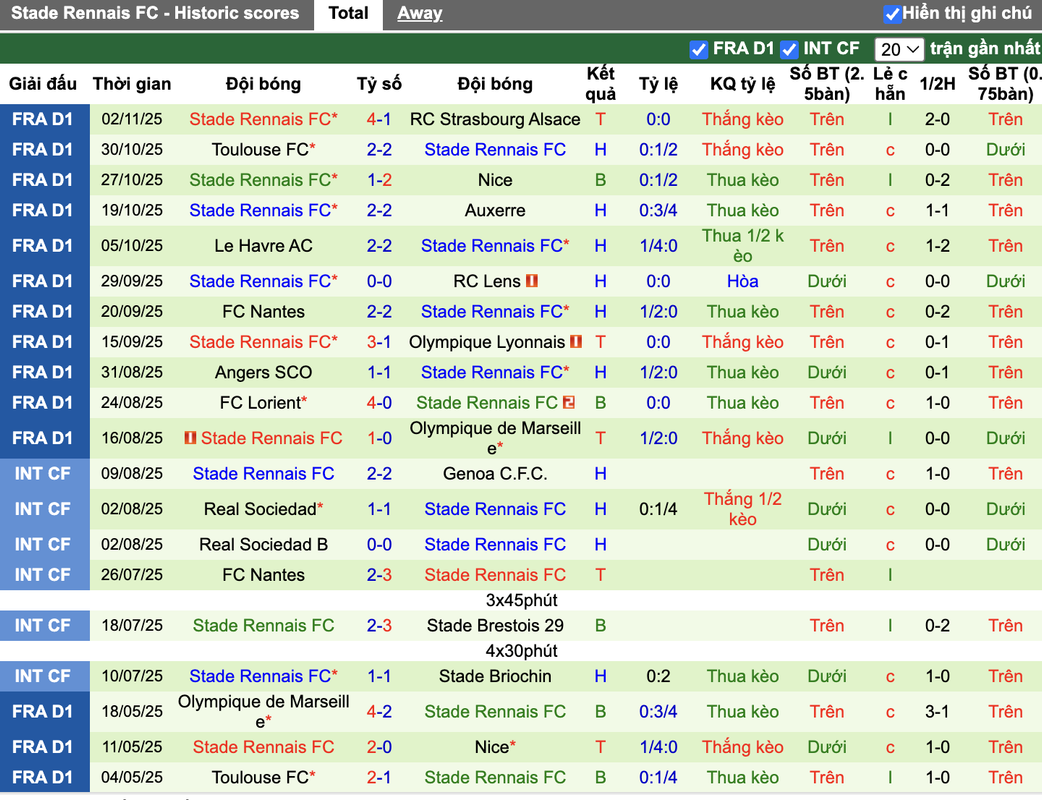The height and width of the screenshot is (800, 1042).
Task: Click the 2-3 score against Stade Brestois 29
Action: pos(379,626)
